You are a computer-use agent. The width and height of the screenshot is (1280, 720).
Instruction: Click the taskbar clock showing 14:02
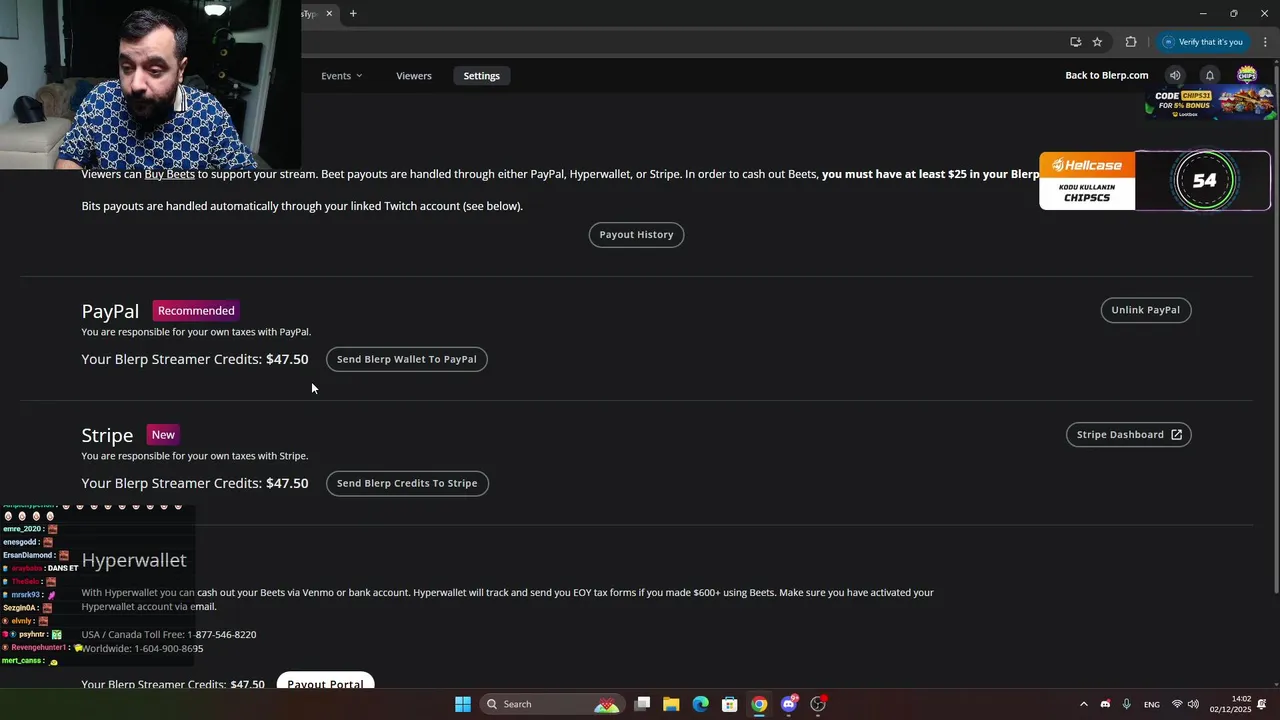tap(1230, 704)
